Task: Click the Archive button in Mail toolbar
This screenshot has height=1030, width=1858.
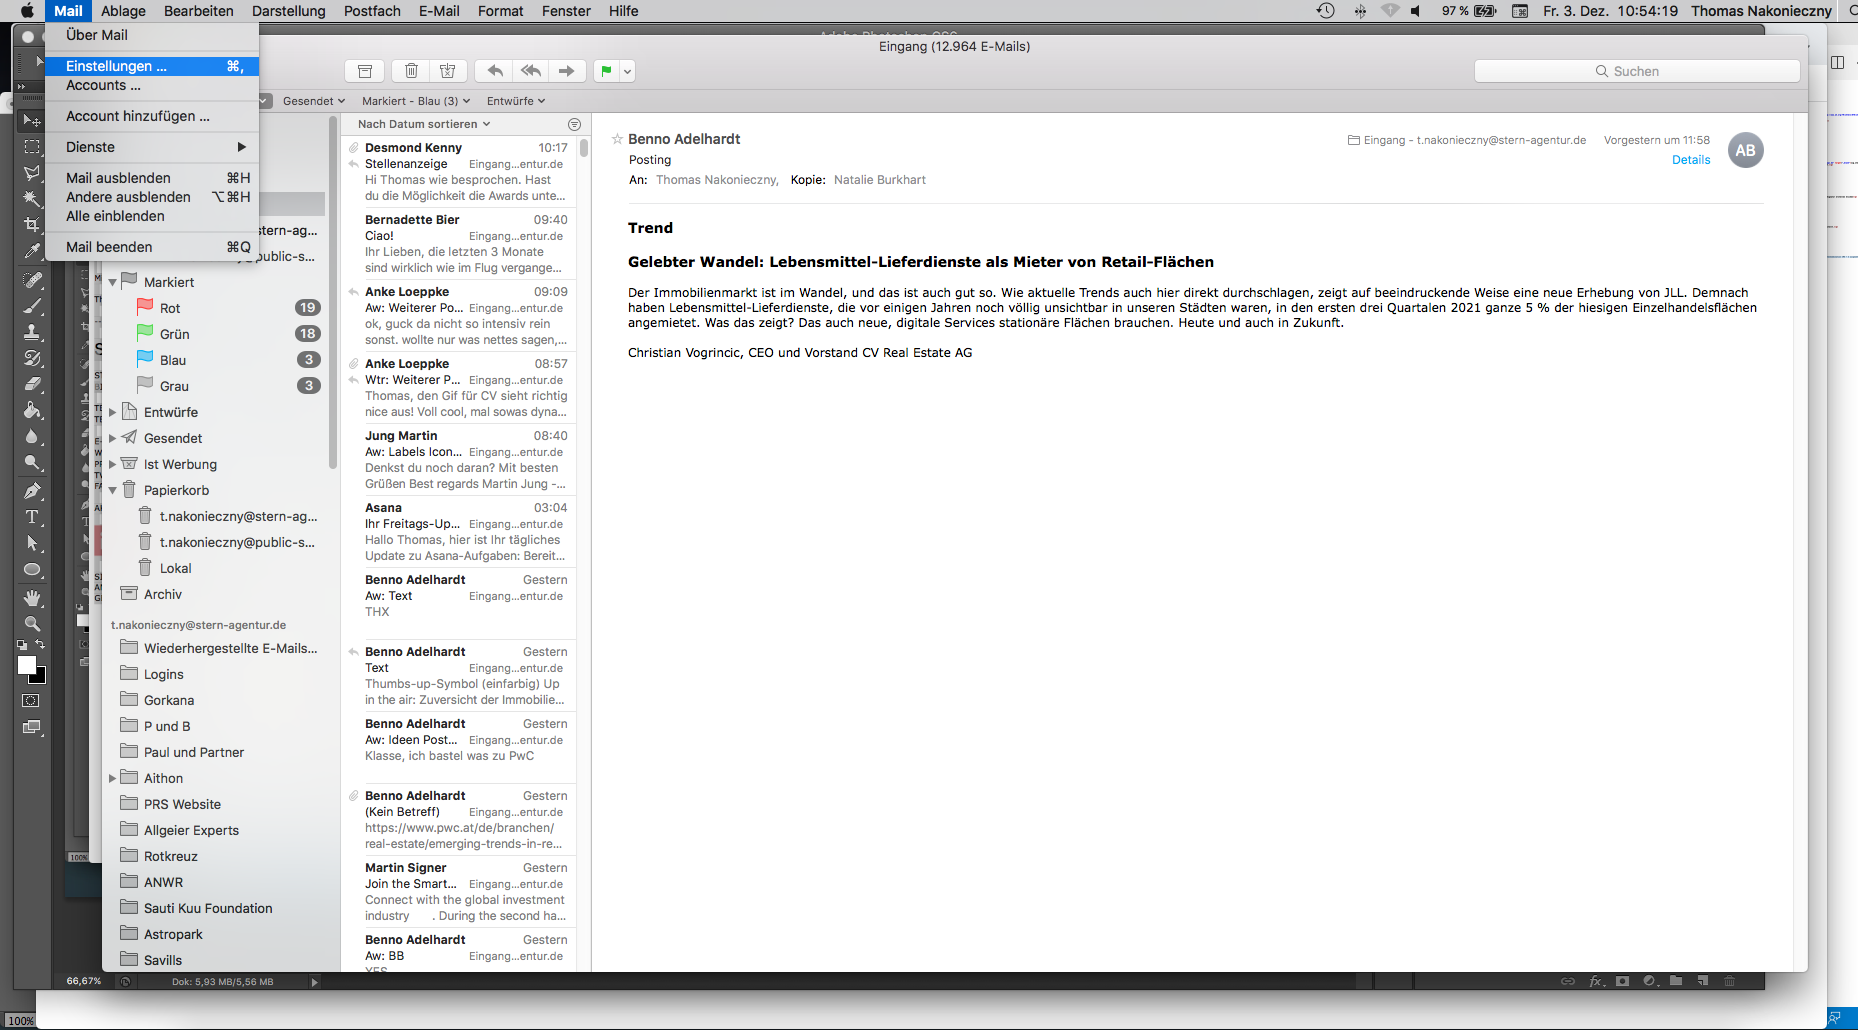Action: click(x=365, y=71)
